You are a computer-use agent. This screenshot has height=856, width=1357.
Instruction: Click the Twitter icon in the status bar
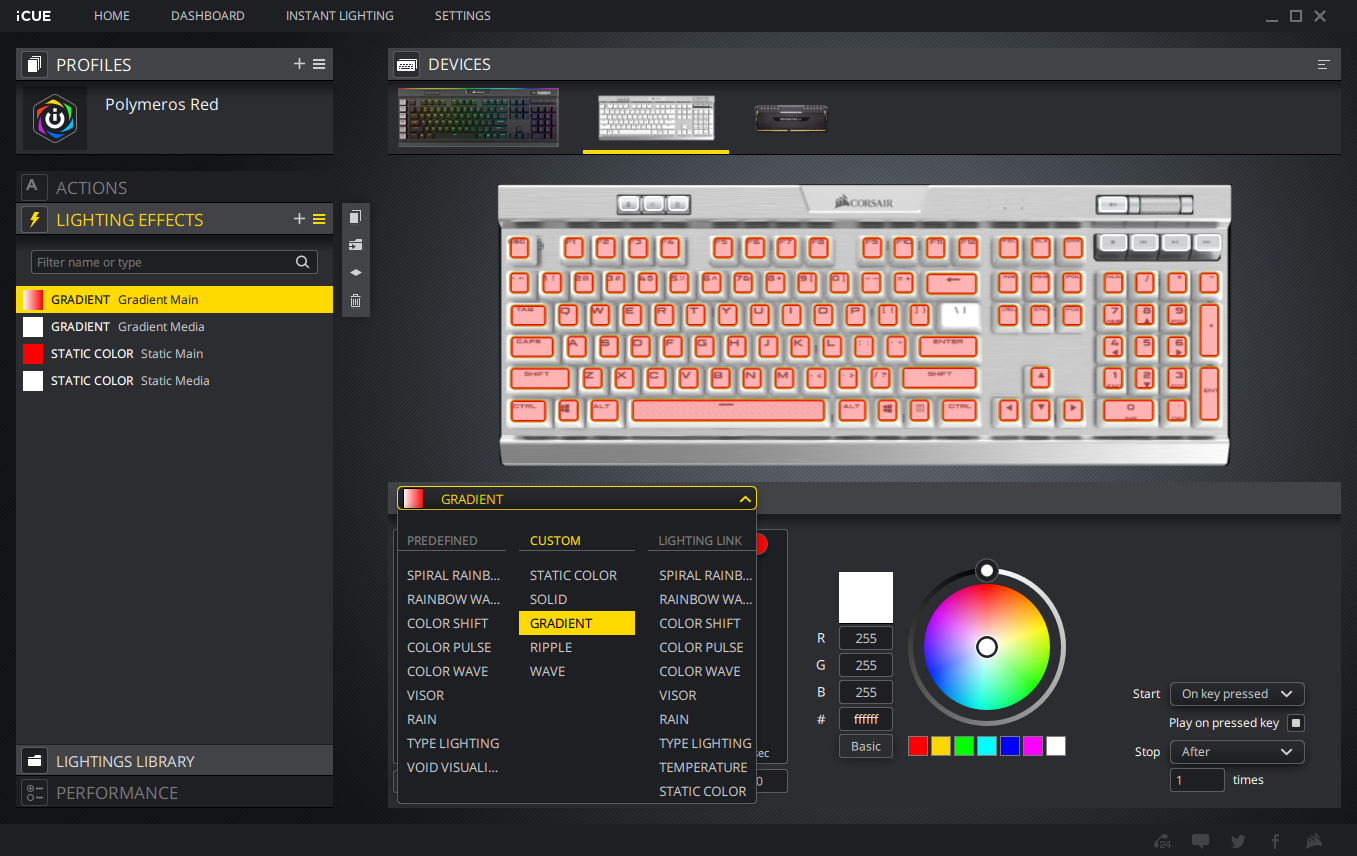click(1238, 841)
